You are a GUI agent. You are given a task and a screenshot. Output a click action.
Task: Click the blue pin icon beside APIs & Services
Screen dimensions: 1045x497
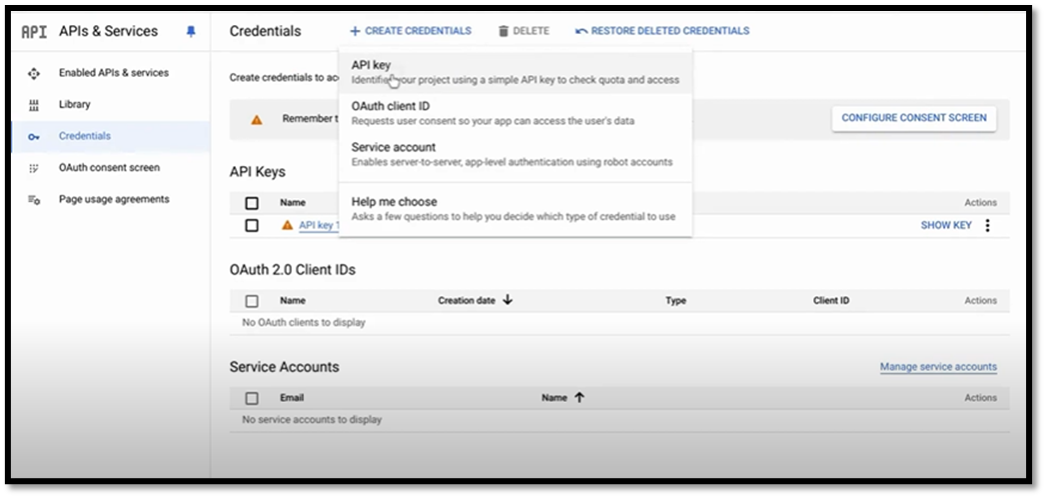click(191, 31)
